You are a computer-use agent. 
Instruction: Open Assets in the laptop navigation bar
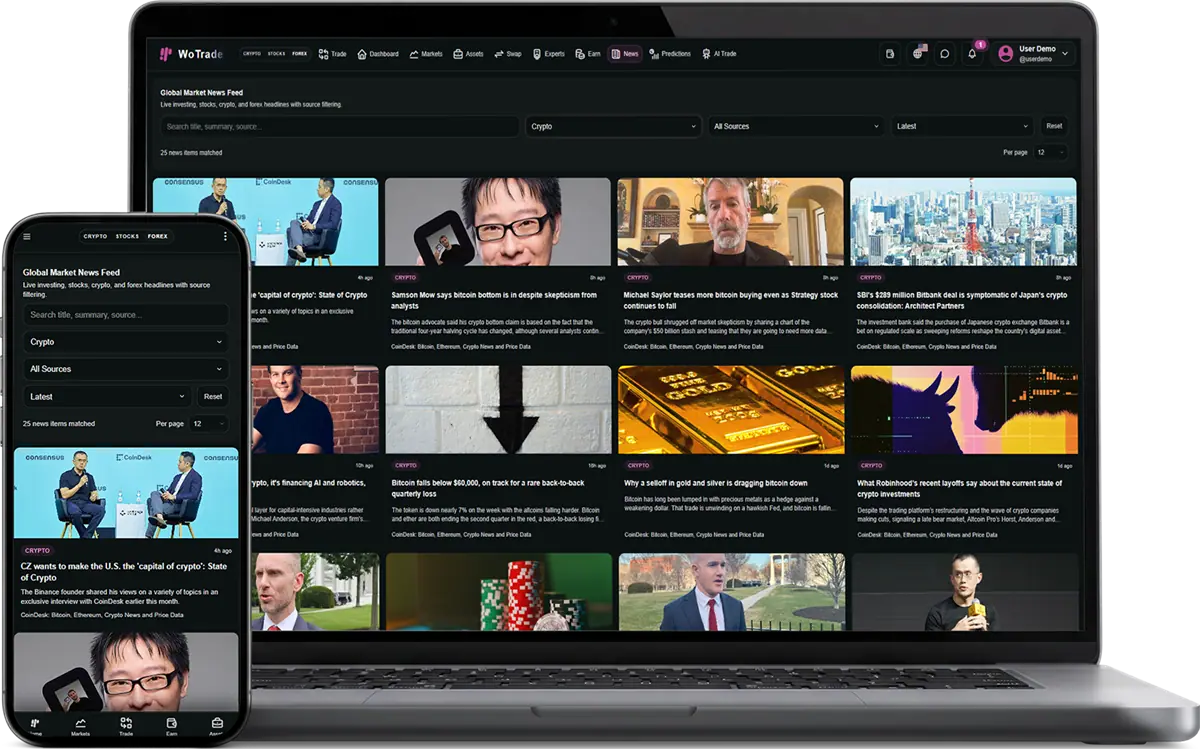(468, 54)
